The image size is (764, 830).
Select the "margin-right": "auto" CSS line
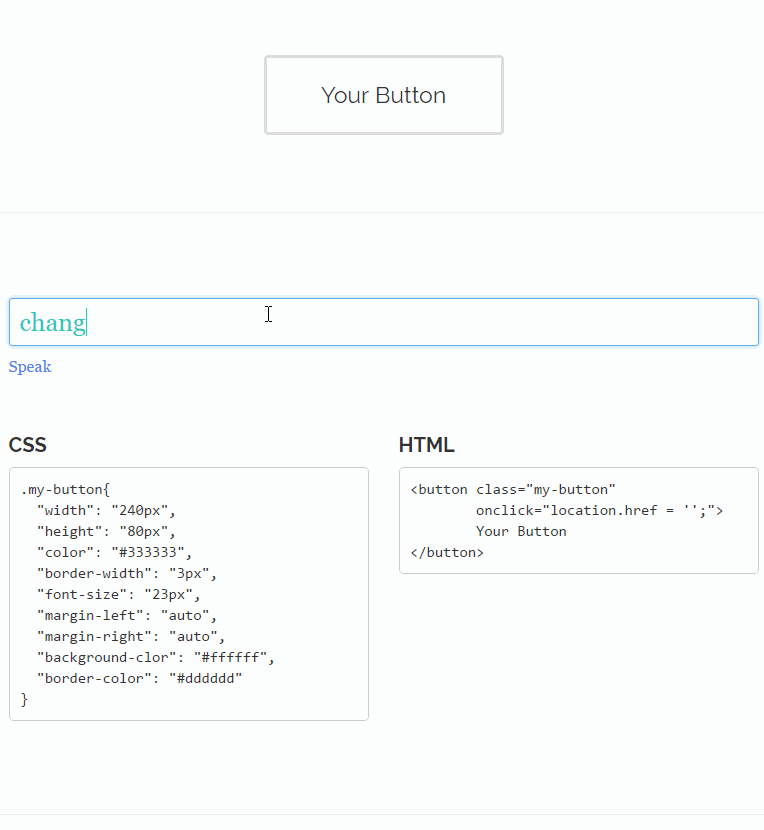pos(130,636)
